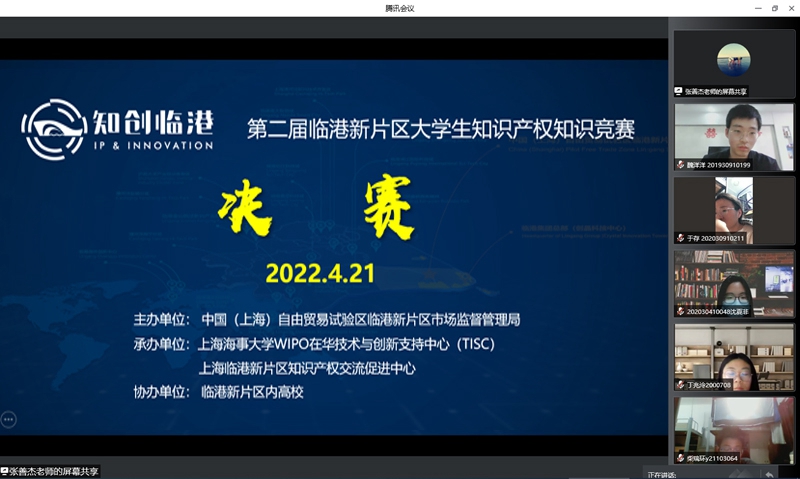Click screen-share icon in the top participant tile
The height and width of the screenshot is (479, 800).
click(x=680, y=91)
